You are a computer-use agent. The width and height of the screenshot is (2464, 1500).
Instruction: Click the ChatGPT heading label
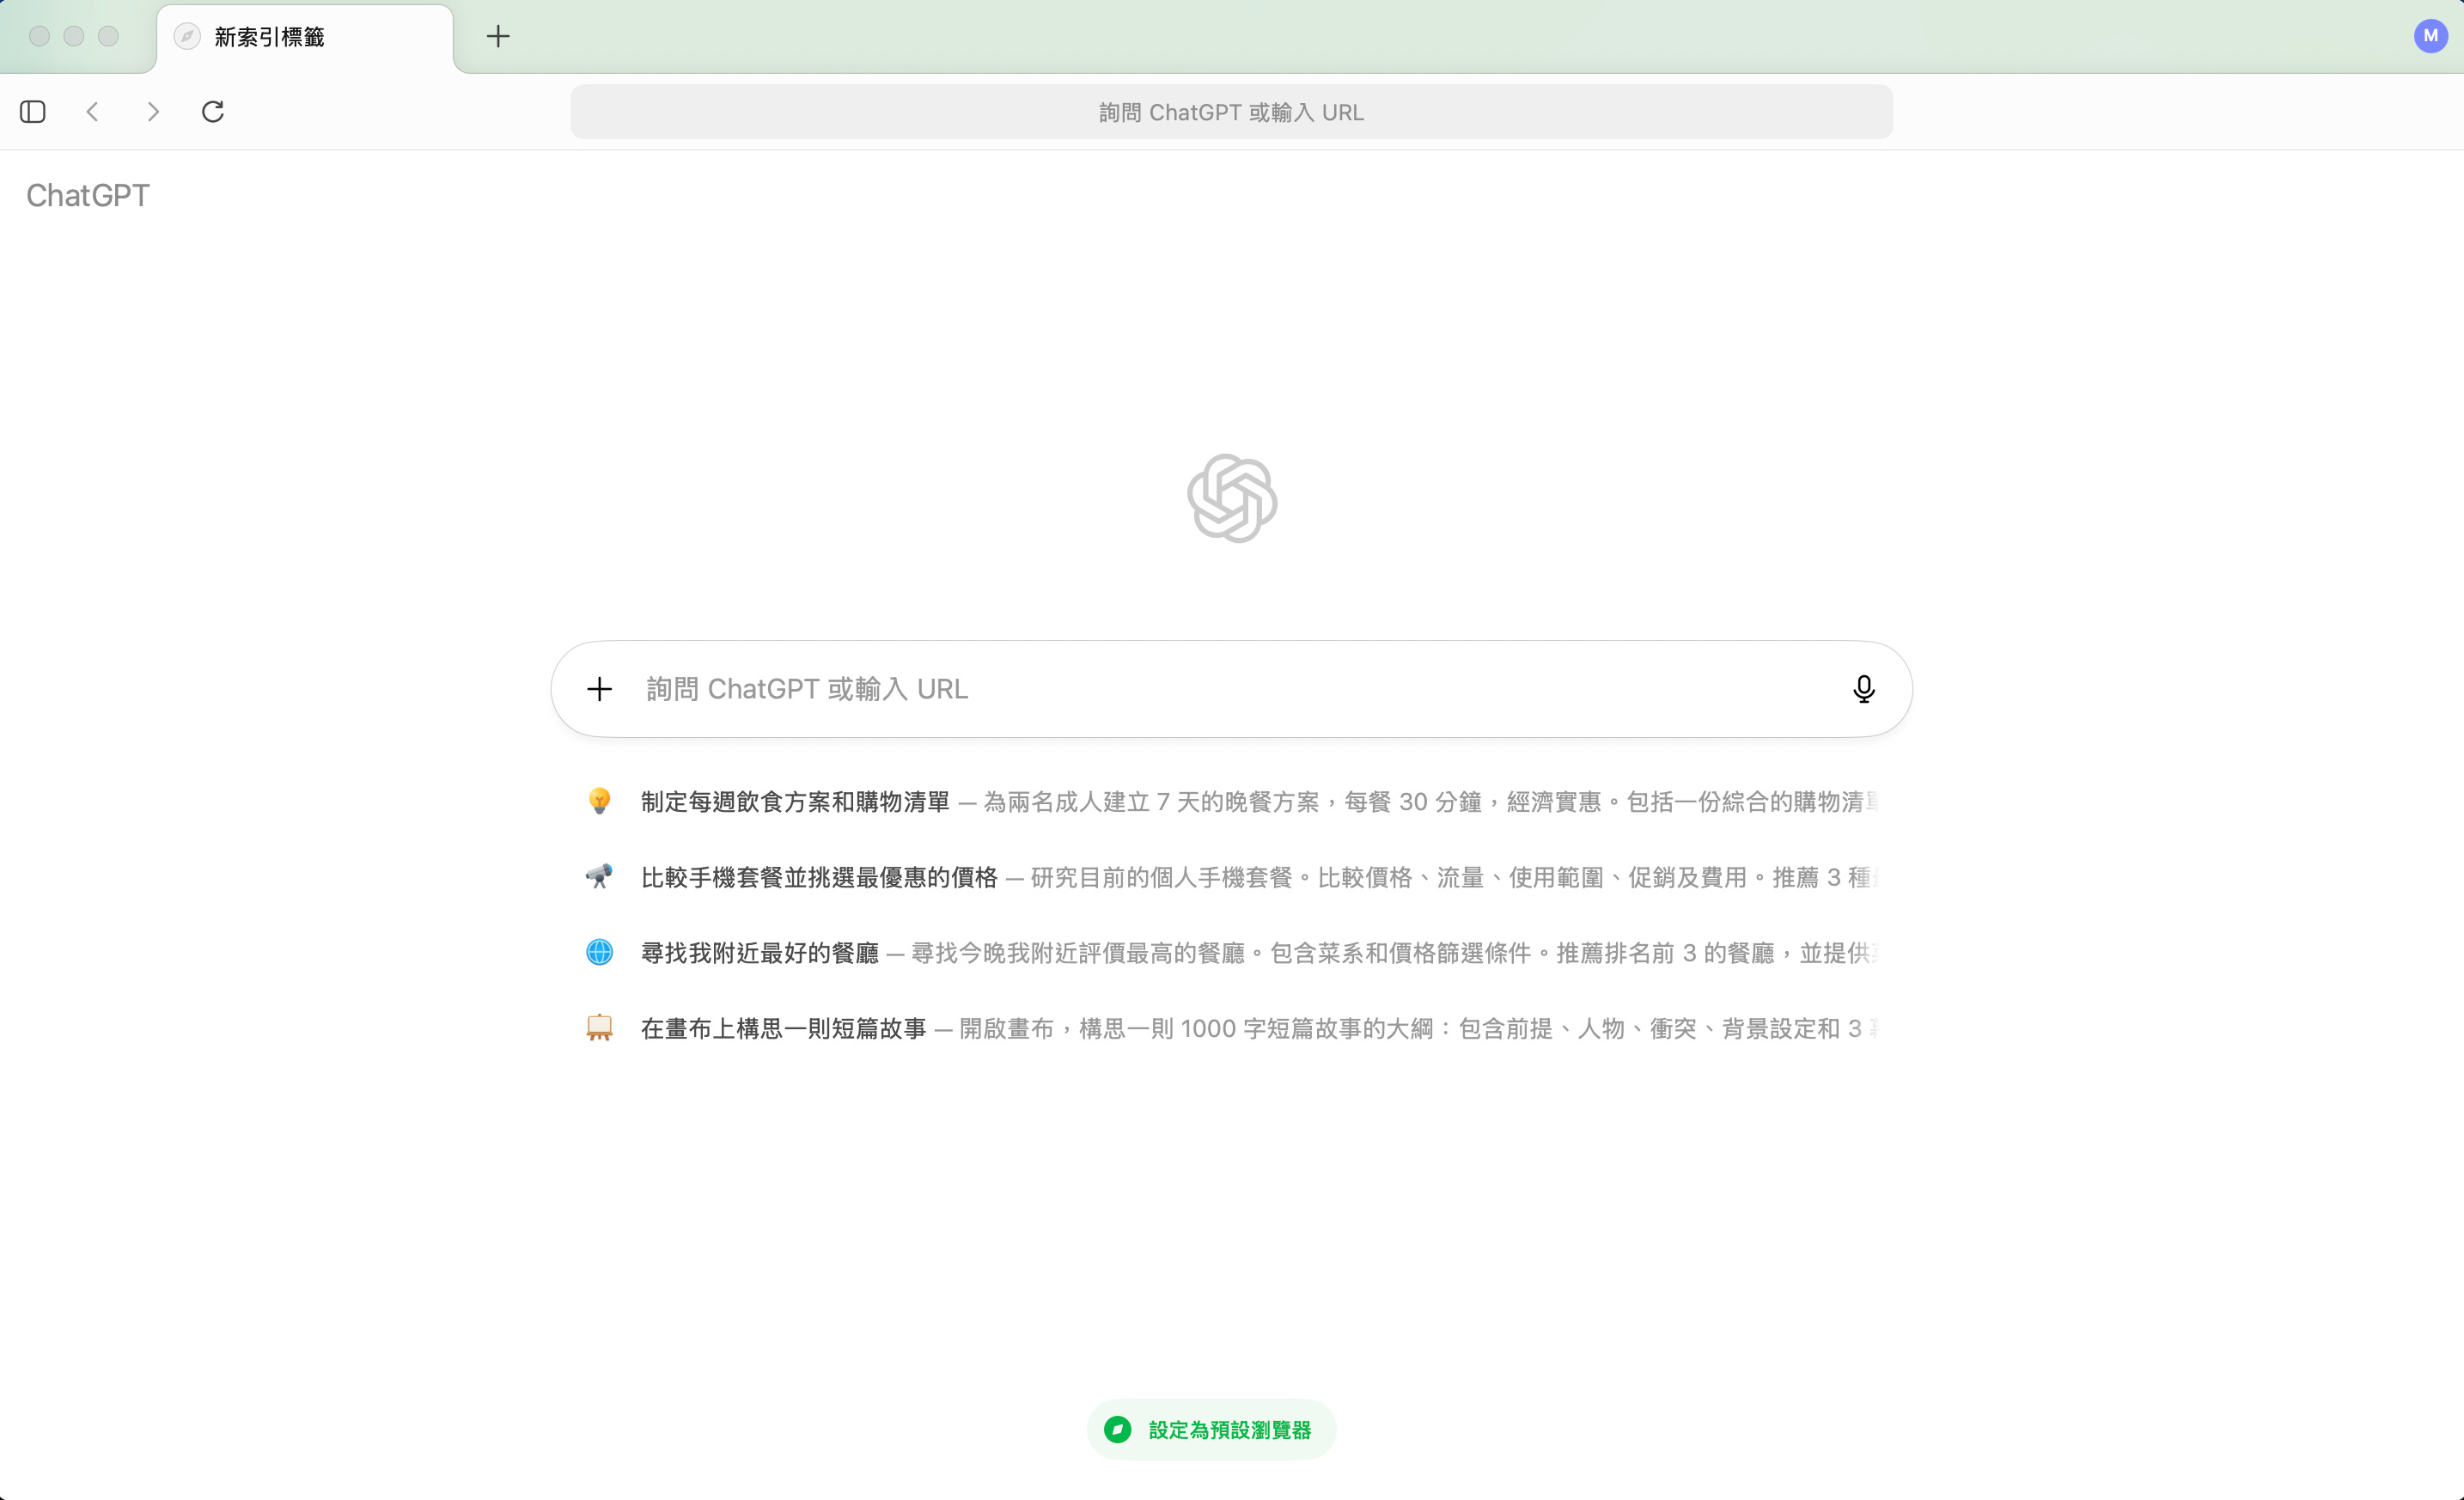88,195
